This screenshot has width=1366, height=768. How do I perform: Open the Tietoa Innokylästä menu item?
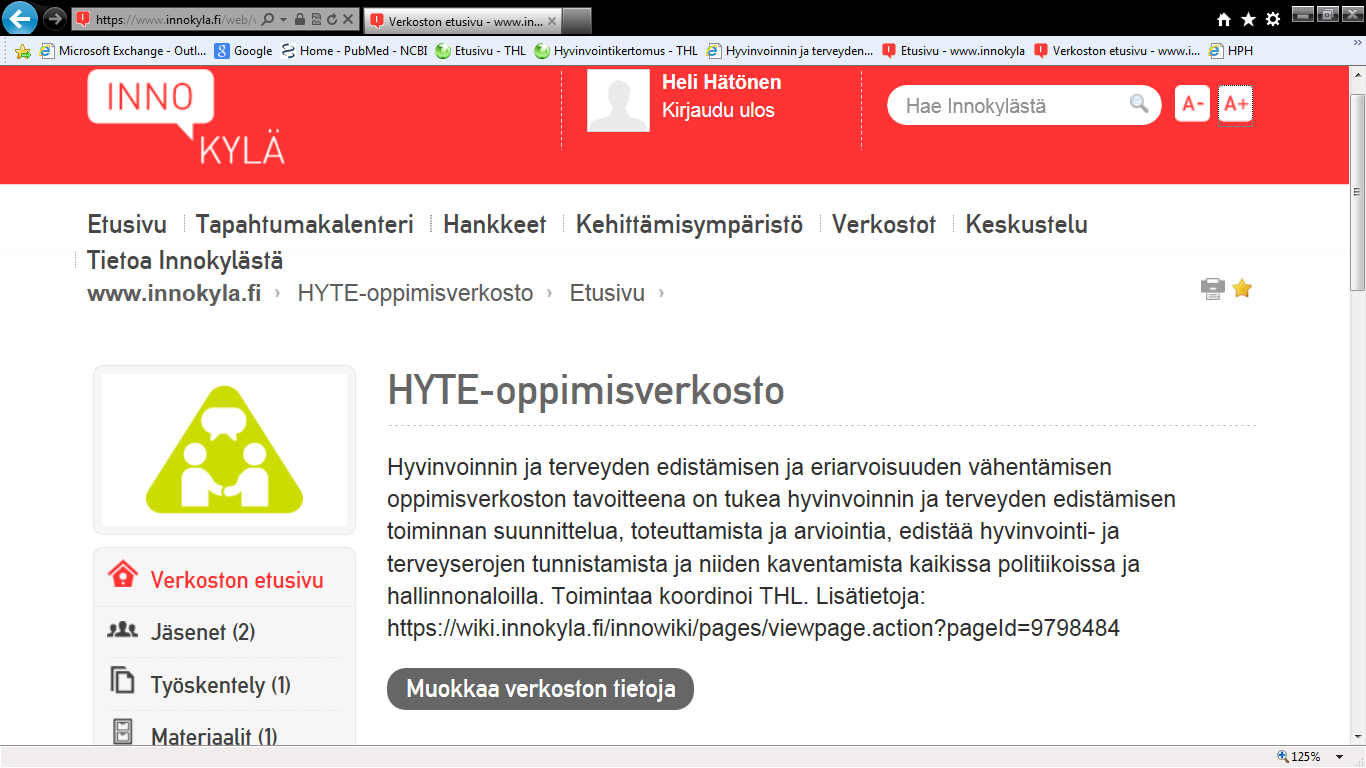[185, 261]
